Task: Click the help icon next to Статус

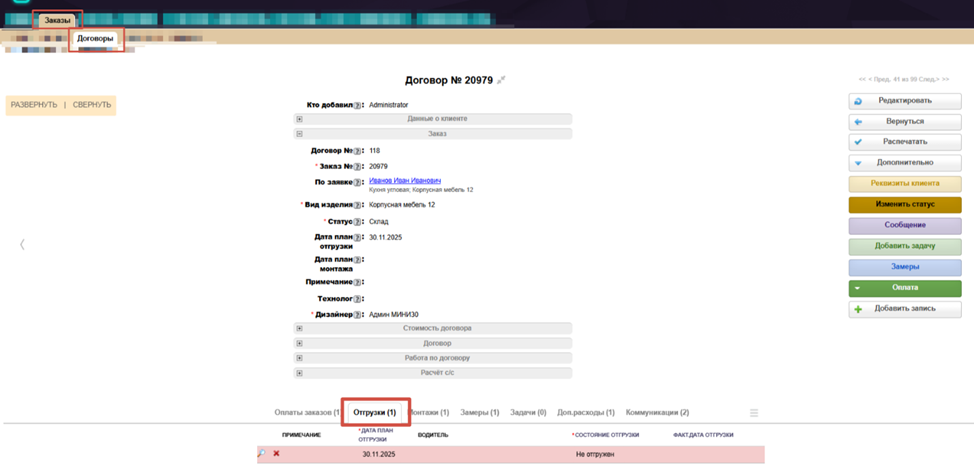Action: point(358,221)
